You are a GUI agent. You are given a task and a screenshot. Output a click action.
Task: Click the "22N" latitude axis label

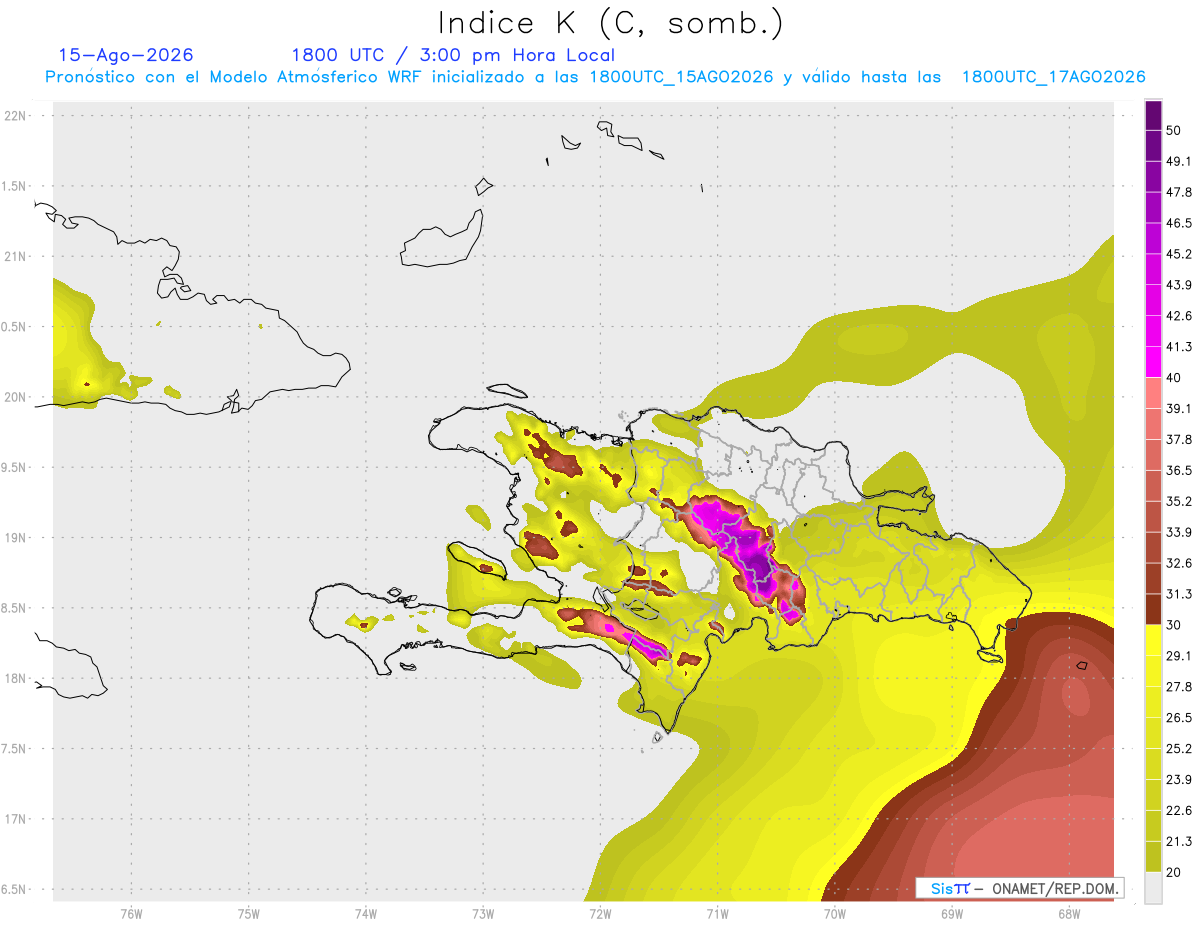pos(15,116)
